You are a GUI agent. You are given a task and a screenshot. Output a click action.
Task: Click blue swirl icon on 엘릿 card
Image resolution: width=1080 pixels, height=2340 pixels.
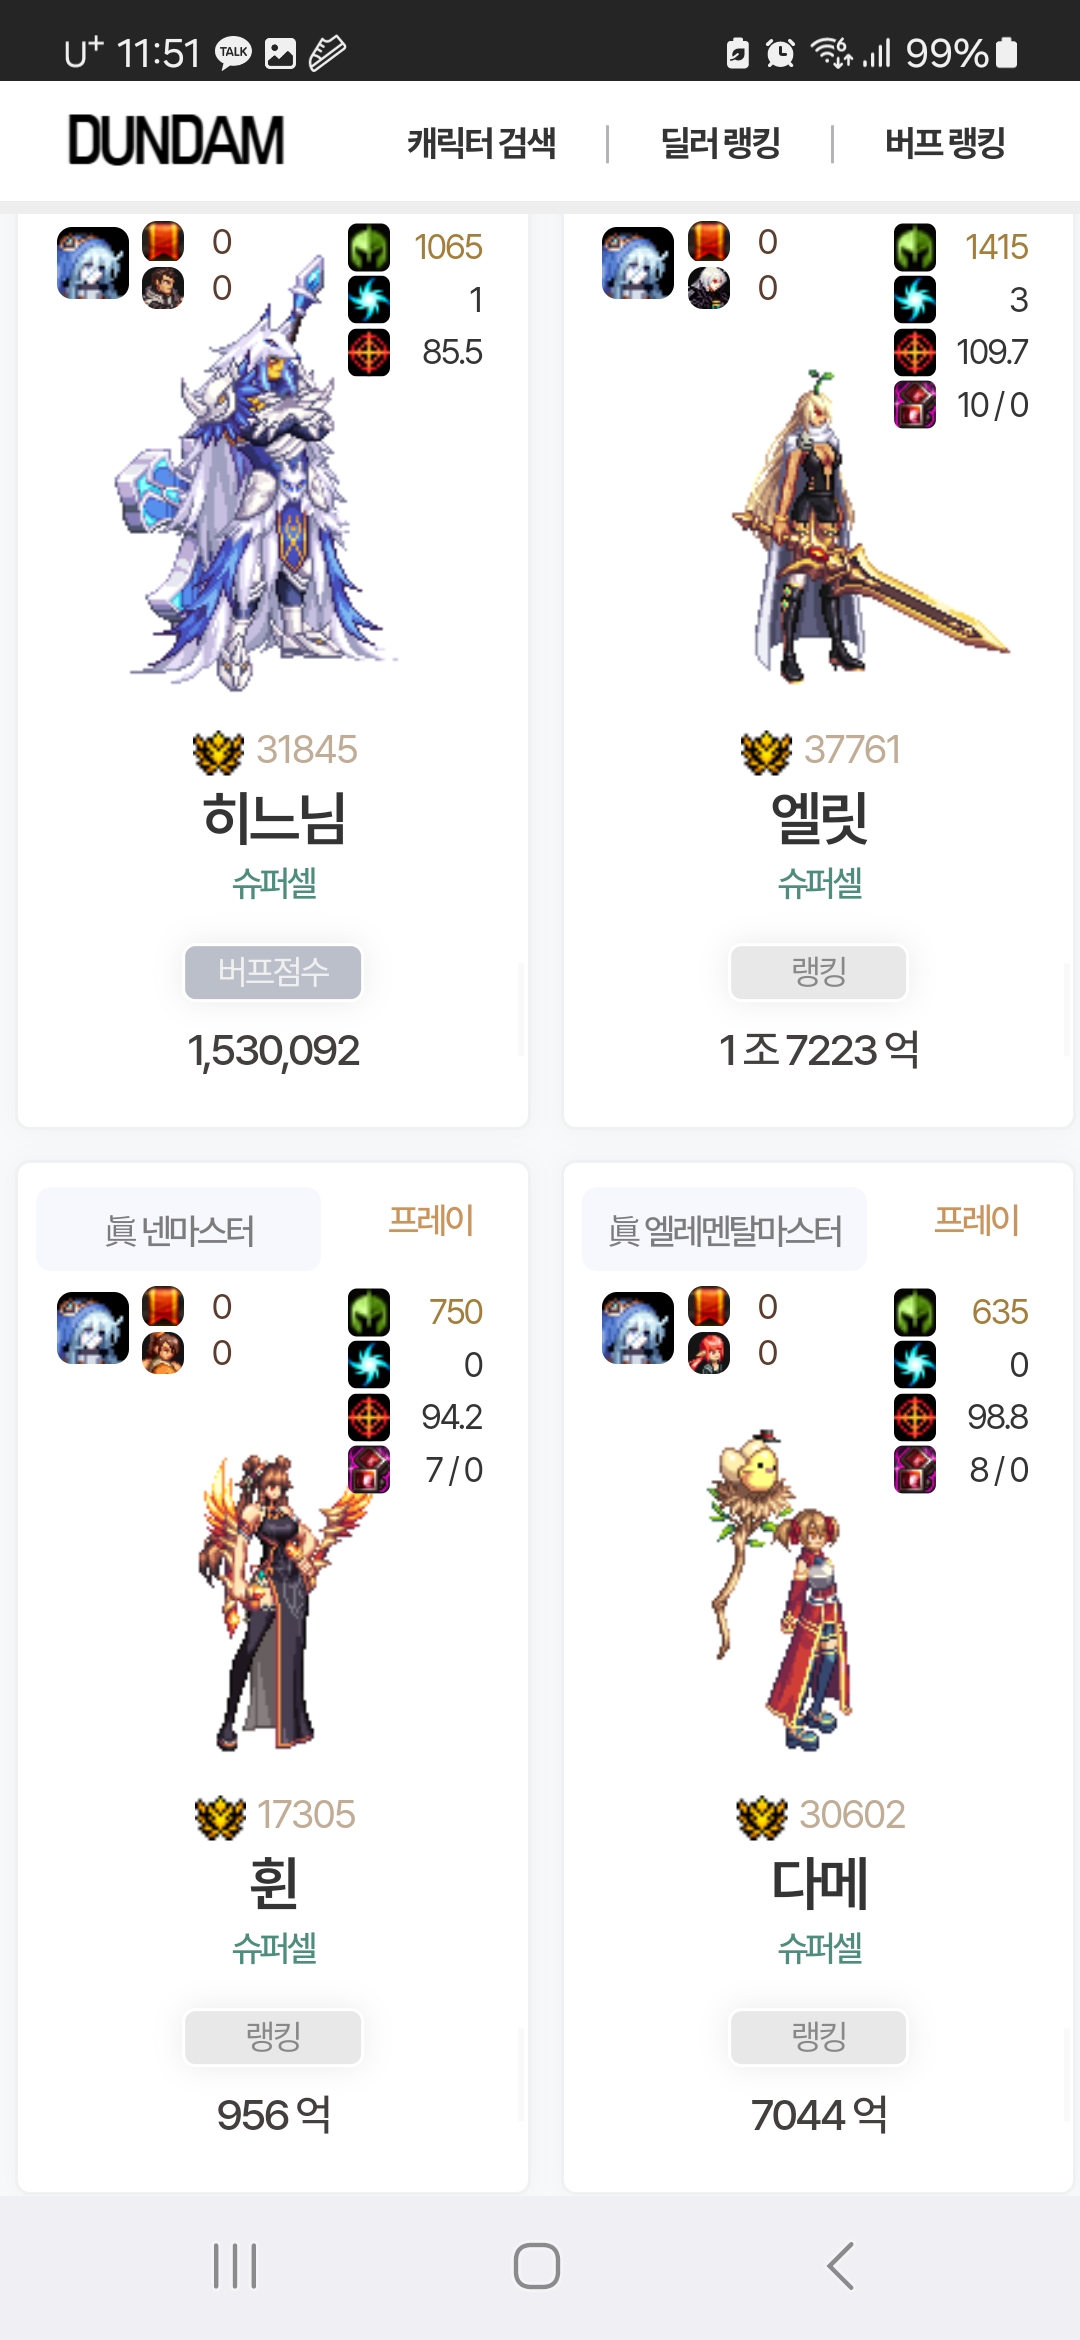pos(915,300)
